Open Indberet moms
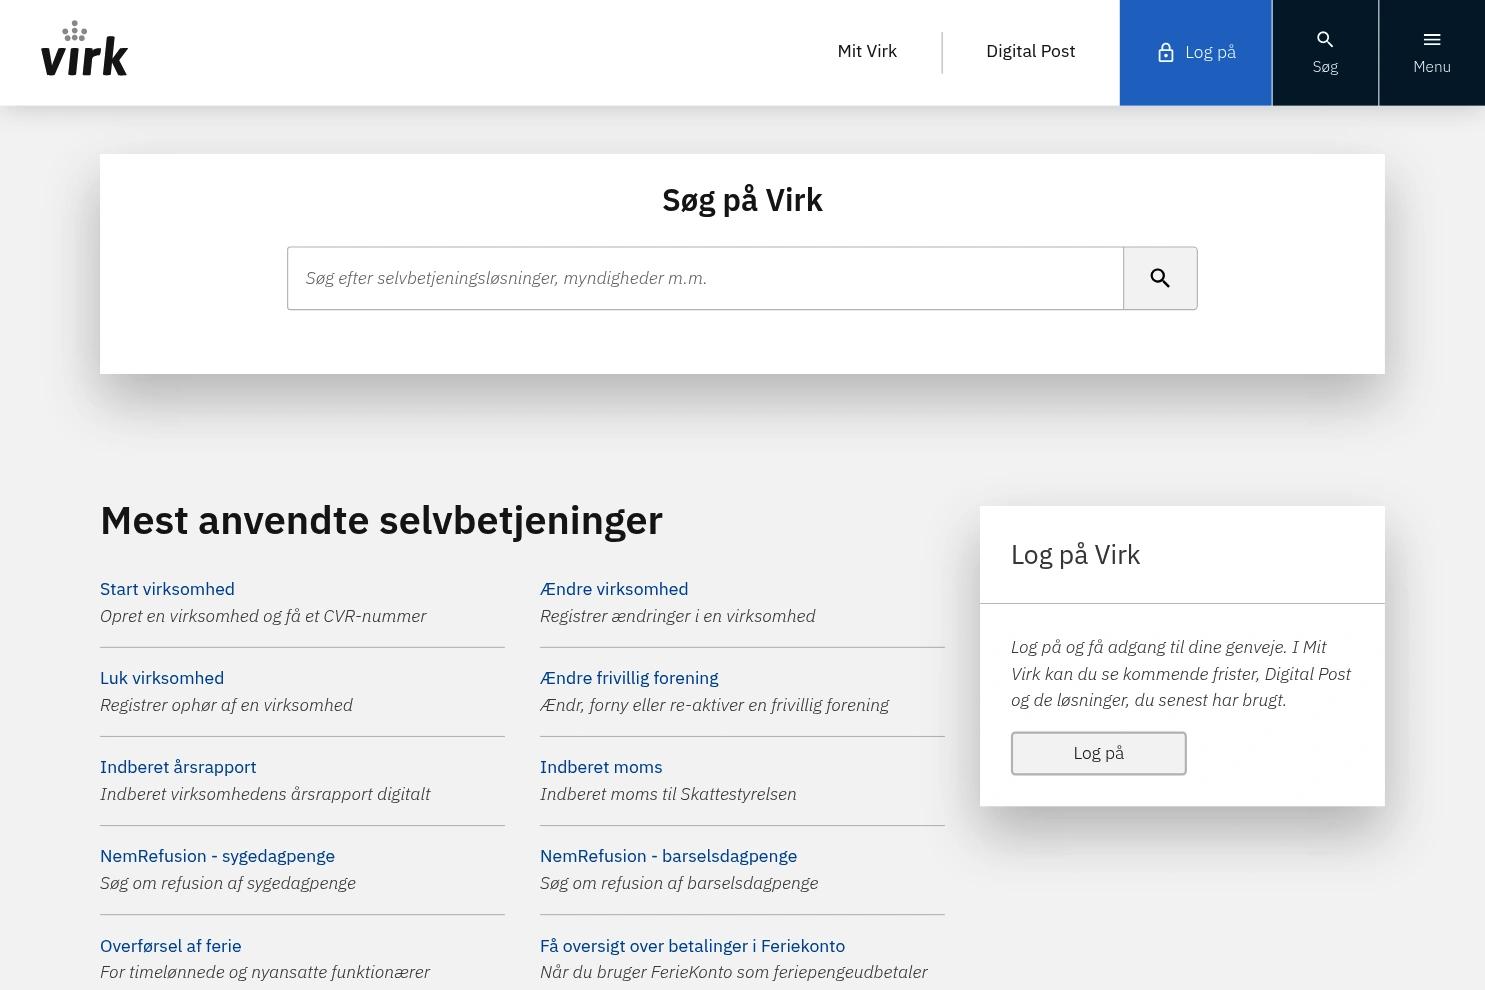 tap(601, 767)
